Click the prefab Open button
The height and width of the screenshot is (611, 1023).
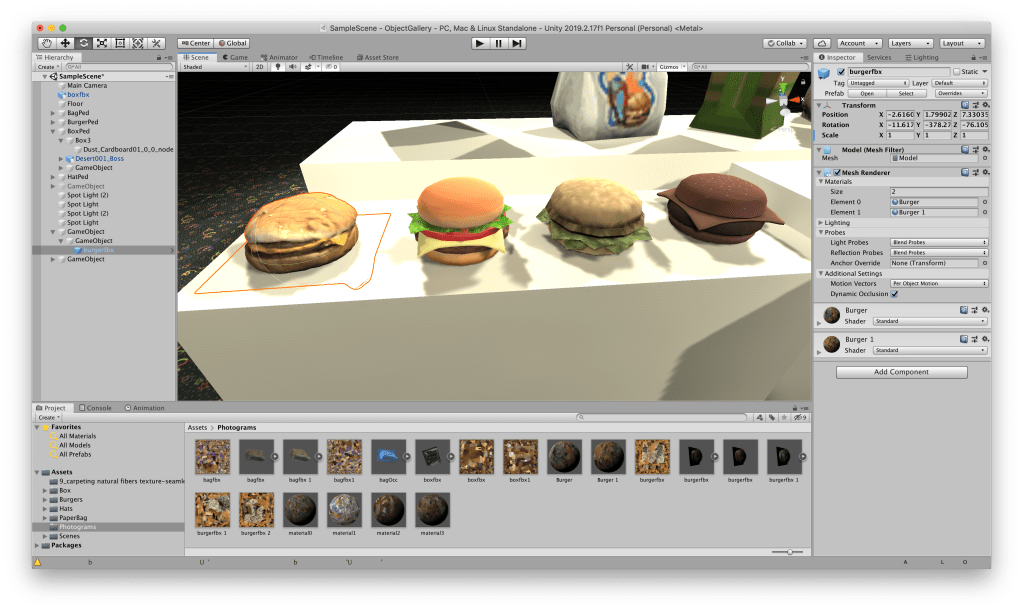tap(867, 93)
